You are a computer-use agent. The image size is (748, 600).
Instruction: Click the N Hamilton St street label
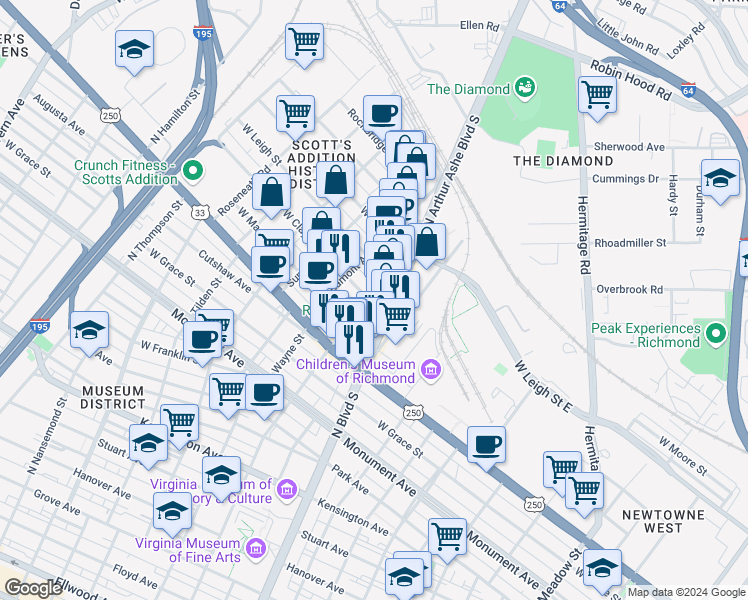click(175, 116)
